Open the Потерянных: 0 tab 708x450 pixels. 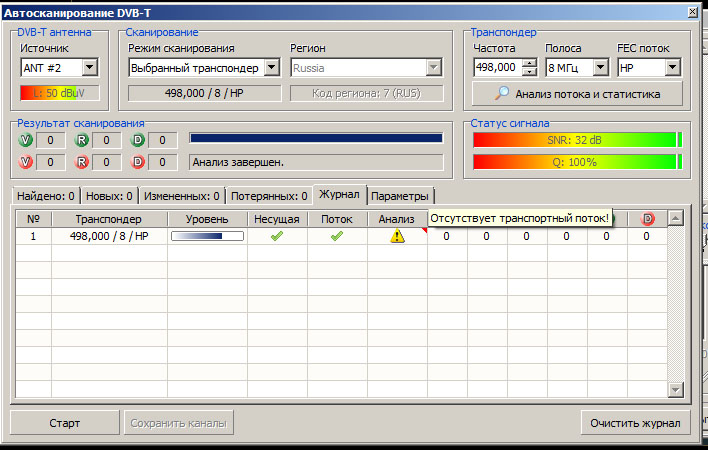(269, 196)
